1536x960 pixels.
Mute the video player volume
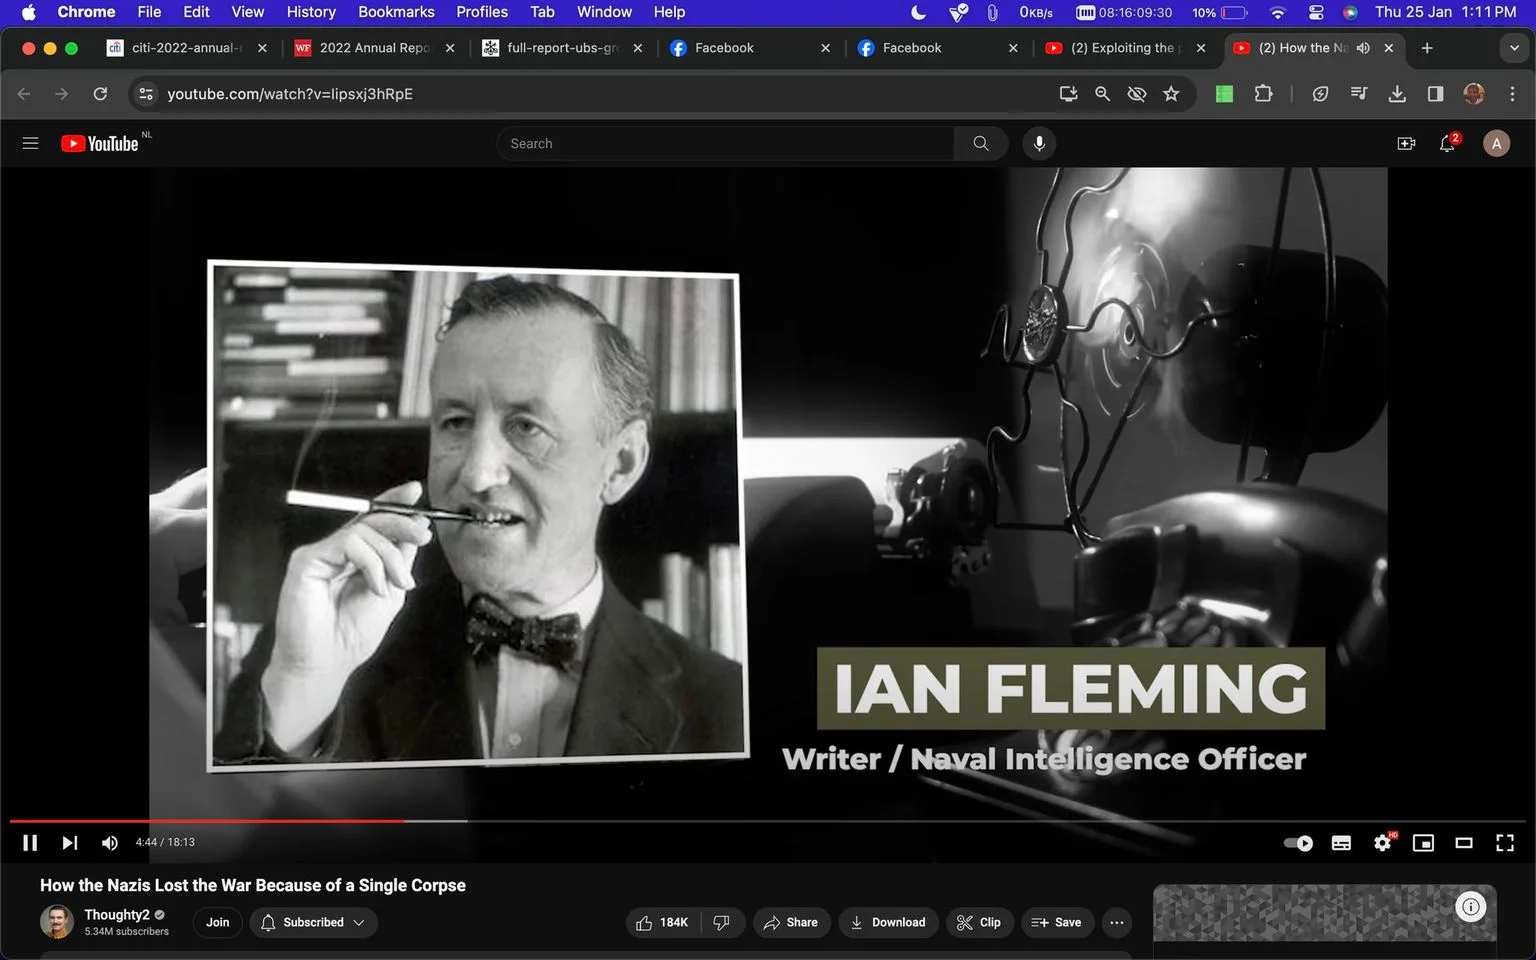click(x=109, y=843)
